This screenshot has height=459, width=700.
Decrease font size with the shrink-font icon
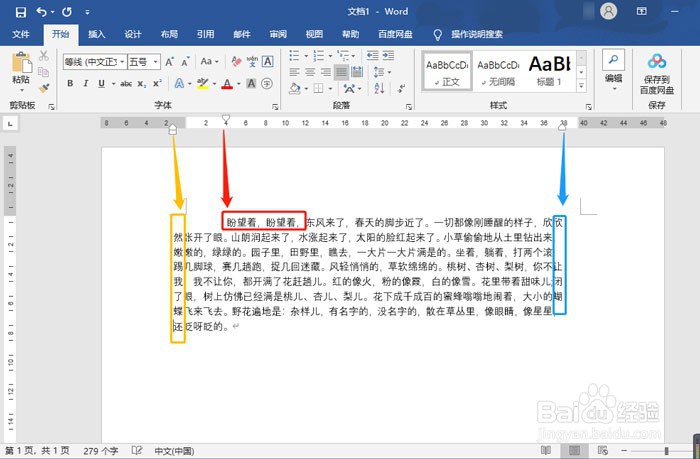[185, 62]
